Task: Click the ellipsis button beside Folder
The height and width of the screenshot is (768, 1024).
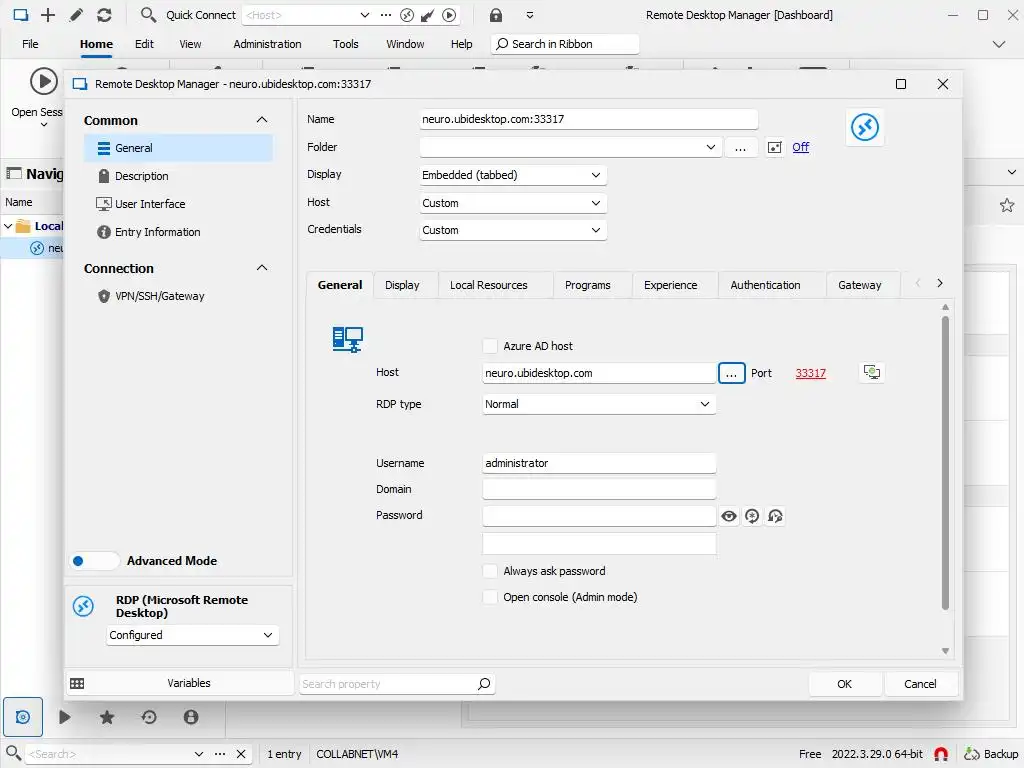Action: coord(740,148)
